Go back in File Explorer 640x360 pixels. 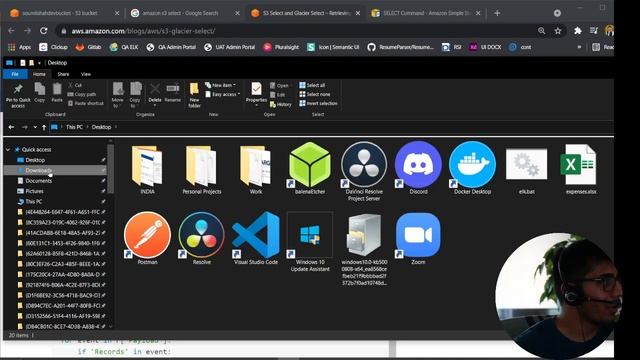(x=11, y=127)
